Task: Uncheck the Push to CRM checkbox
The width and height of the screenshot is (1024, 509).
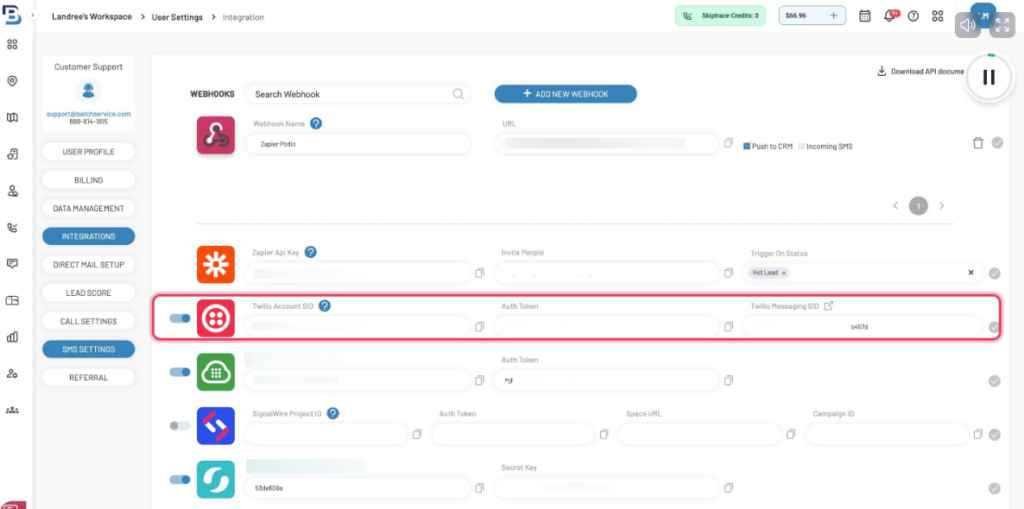Action: tap(746, 146)
